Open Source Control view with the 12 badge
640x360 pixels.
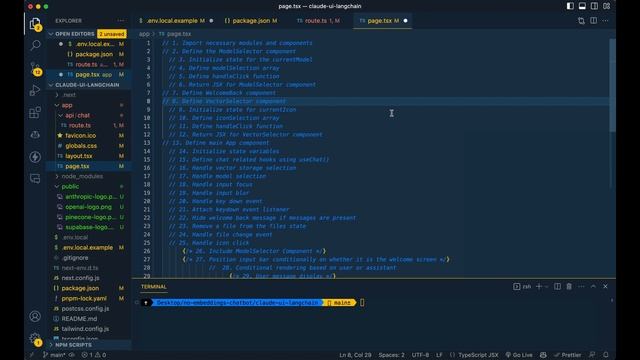coord(35,68)
